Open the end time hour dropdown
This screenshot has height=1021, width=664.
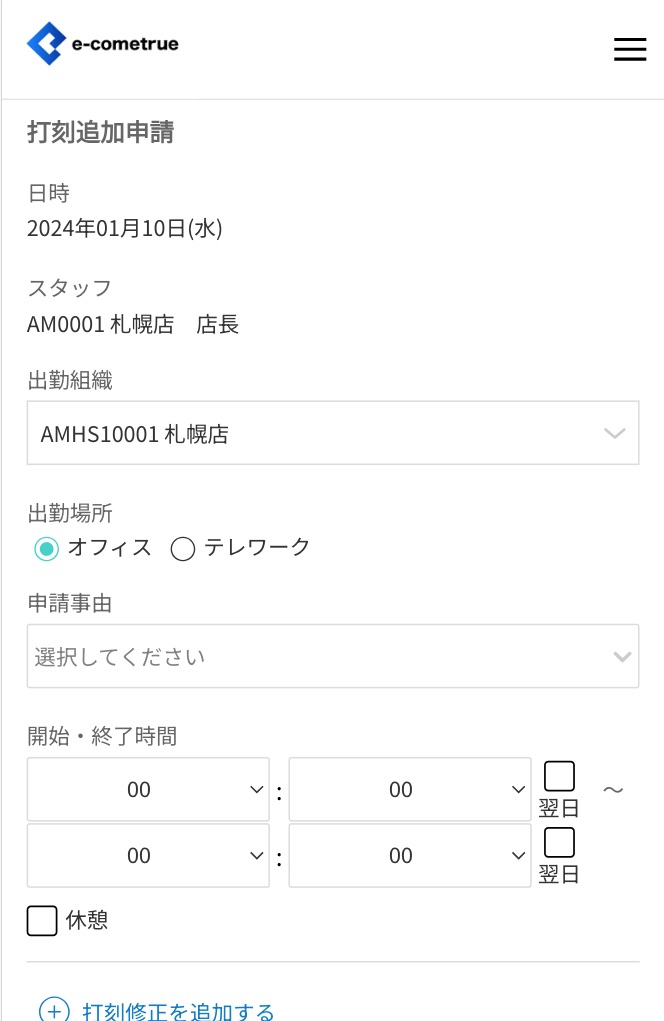148,856
